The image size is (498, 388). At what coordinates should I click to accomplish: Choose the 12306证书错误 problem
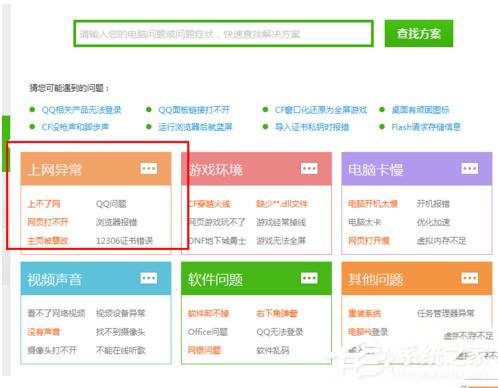124,240
